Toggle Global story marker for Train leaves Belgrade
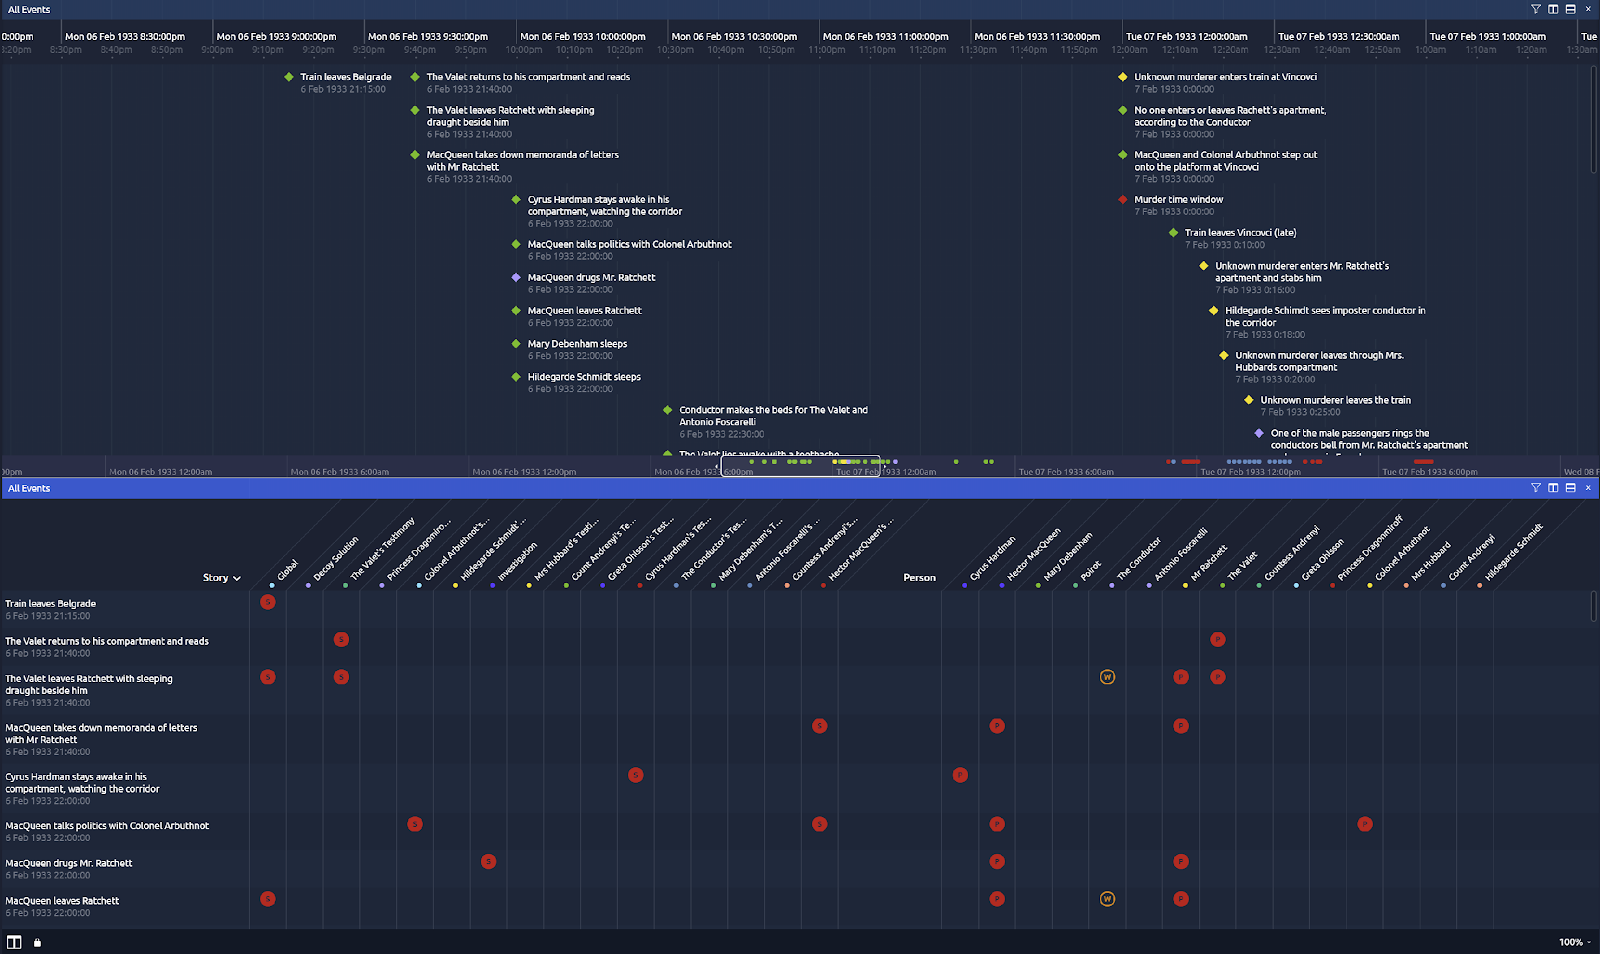Image resolution: width=1600 pixels, height=954 pixels. 267,602
